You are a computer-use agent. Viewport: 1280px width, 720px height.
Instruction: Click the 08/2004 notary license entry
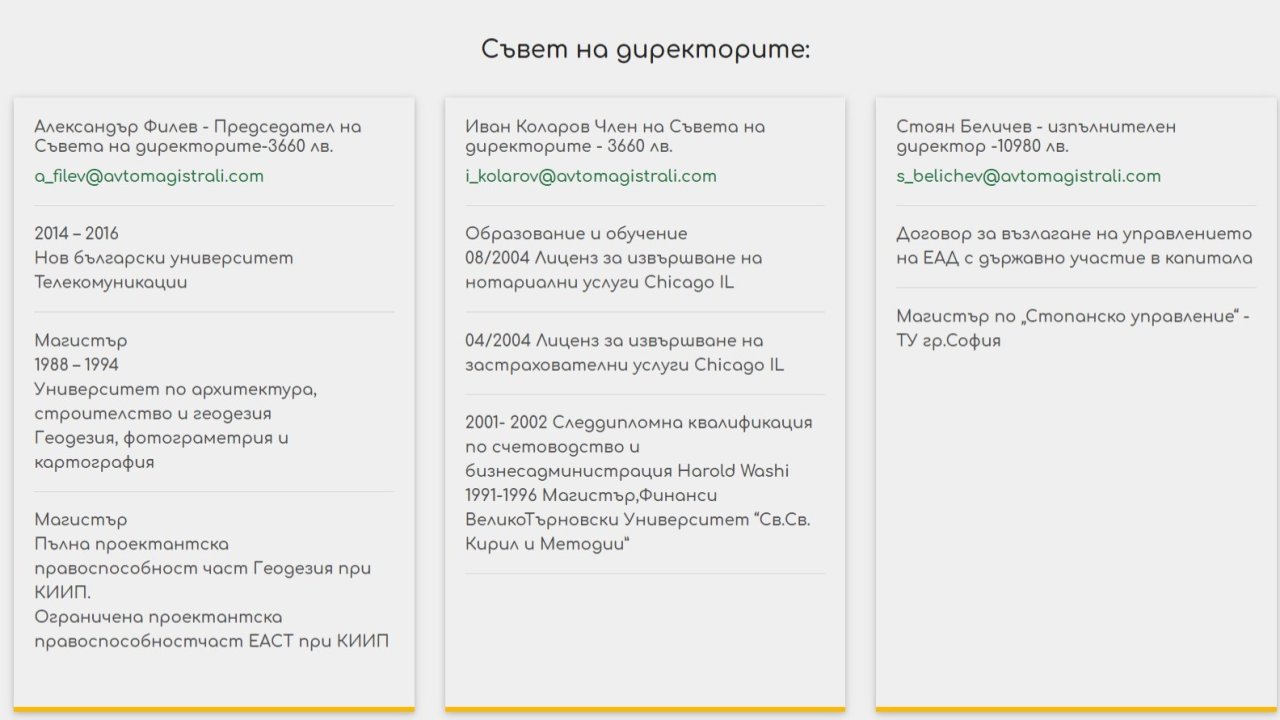613,270
